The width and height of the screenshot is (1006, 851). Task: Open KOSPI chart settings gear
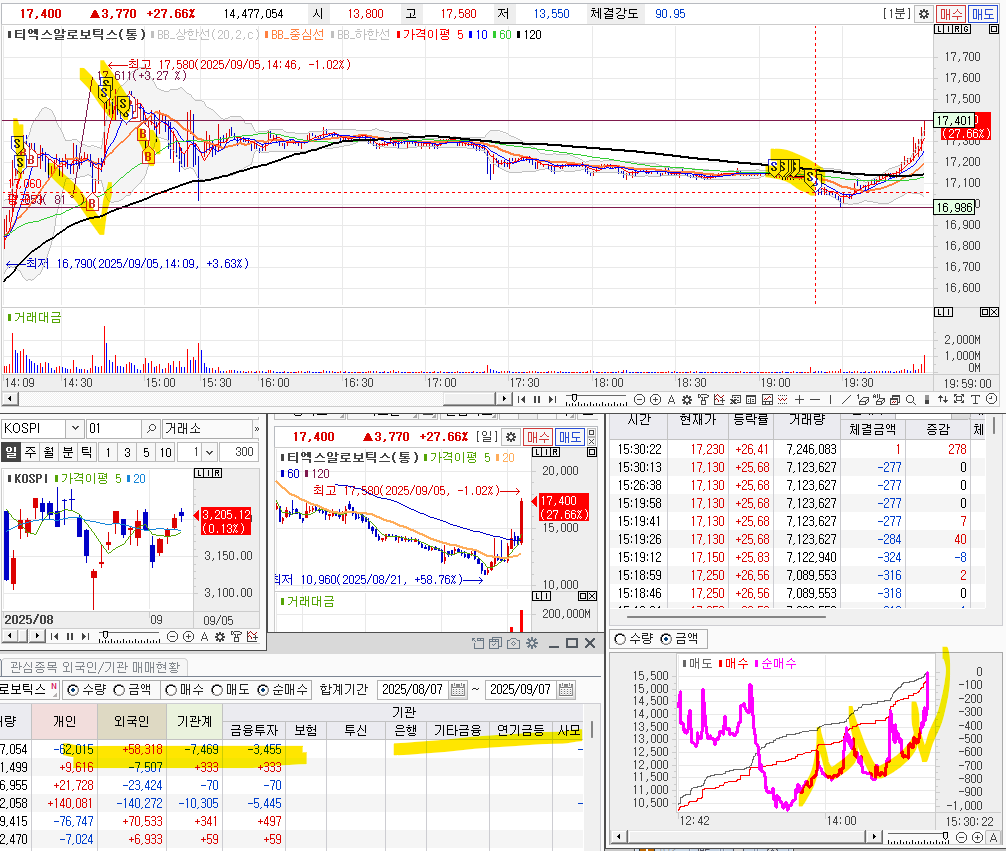pyautogui.click(x=220, y=637)
